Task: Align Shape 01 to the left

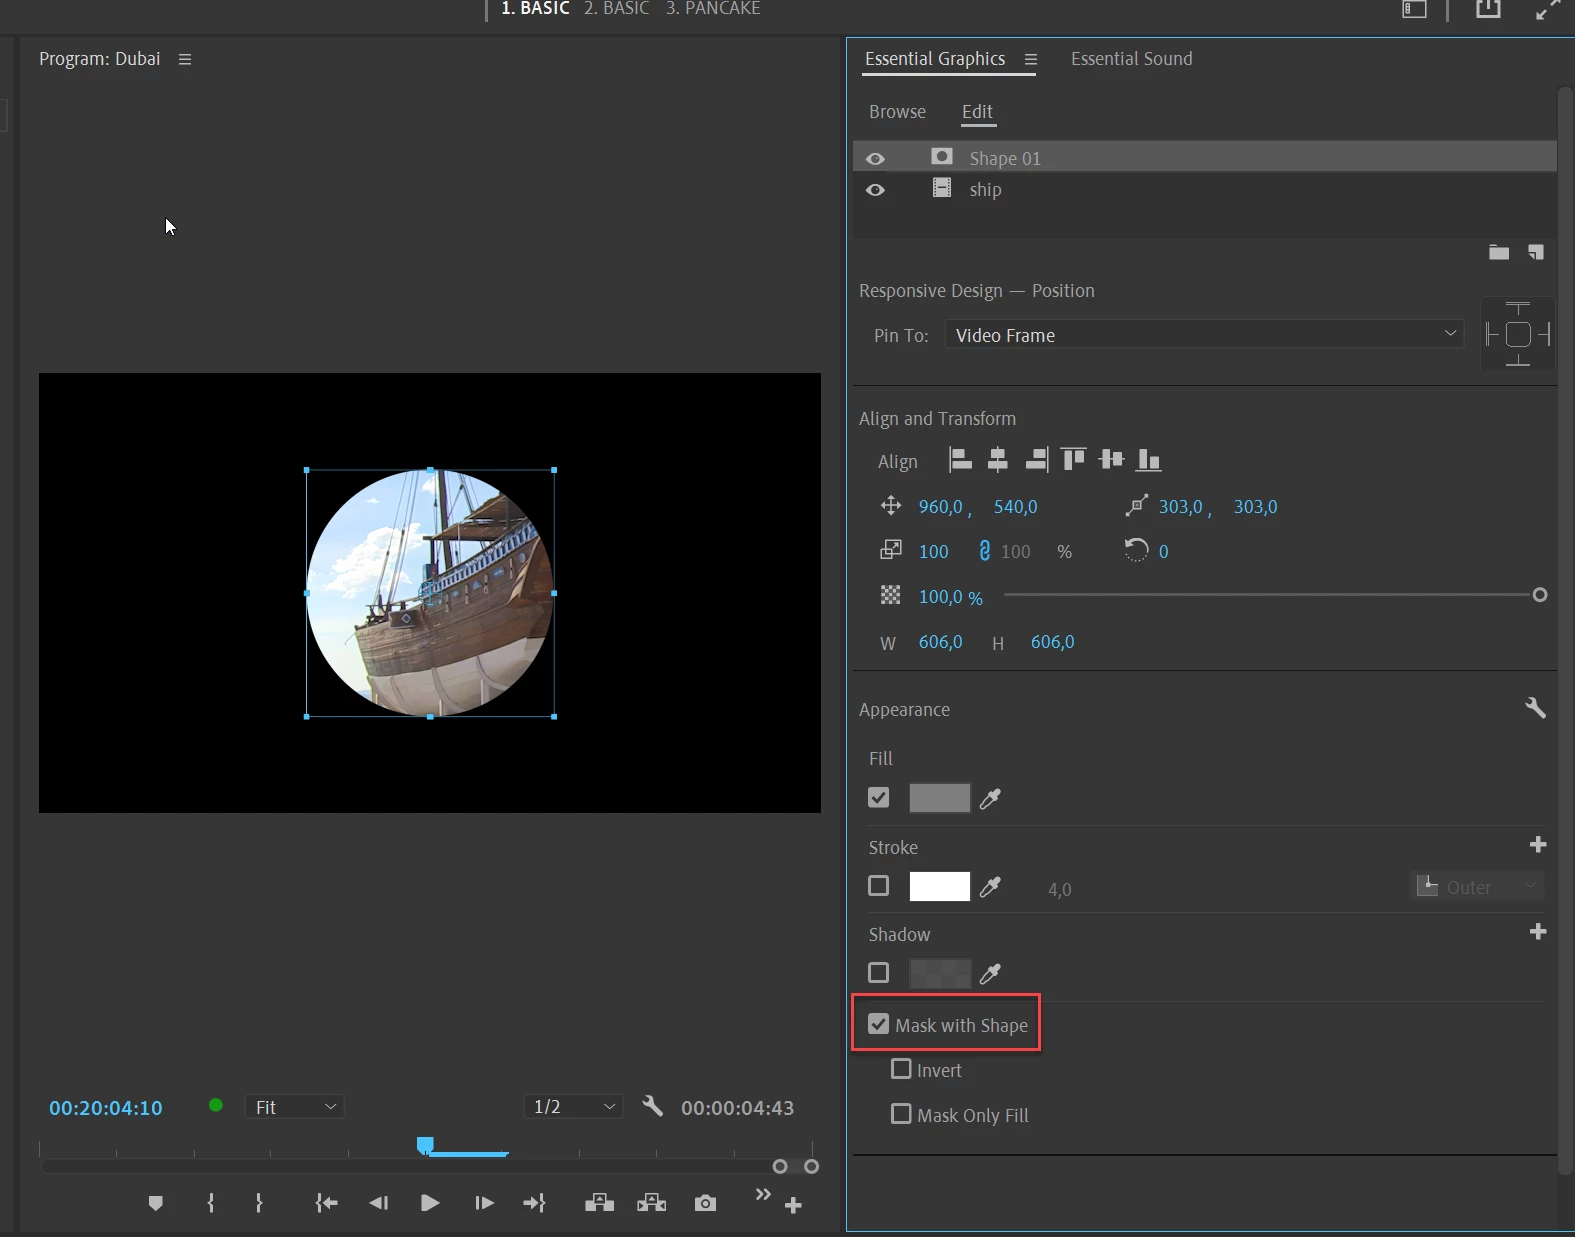Action: [960, 460]
